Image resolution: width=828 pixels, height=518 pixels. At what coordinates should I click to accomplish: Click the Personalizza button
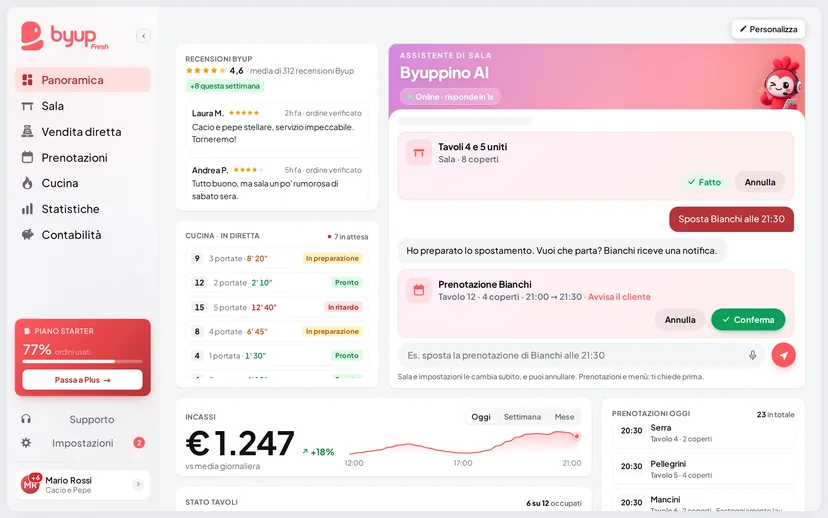tap(768, 29)
